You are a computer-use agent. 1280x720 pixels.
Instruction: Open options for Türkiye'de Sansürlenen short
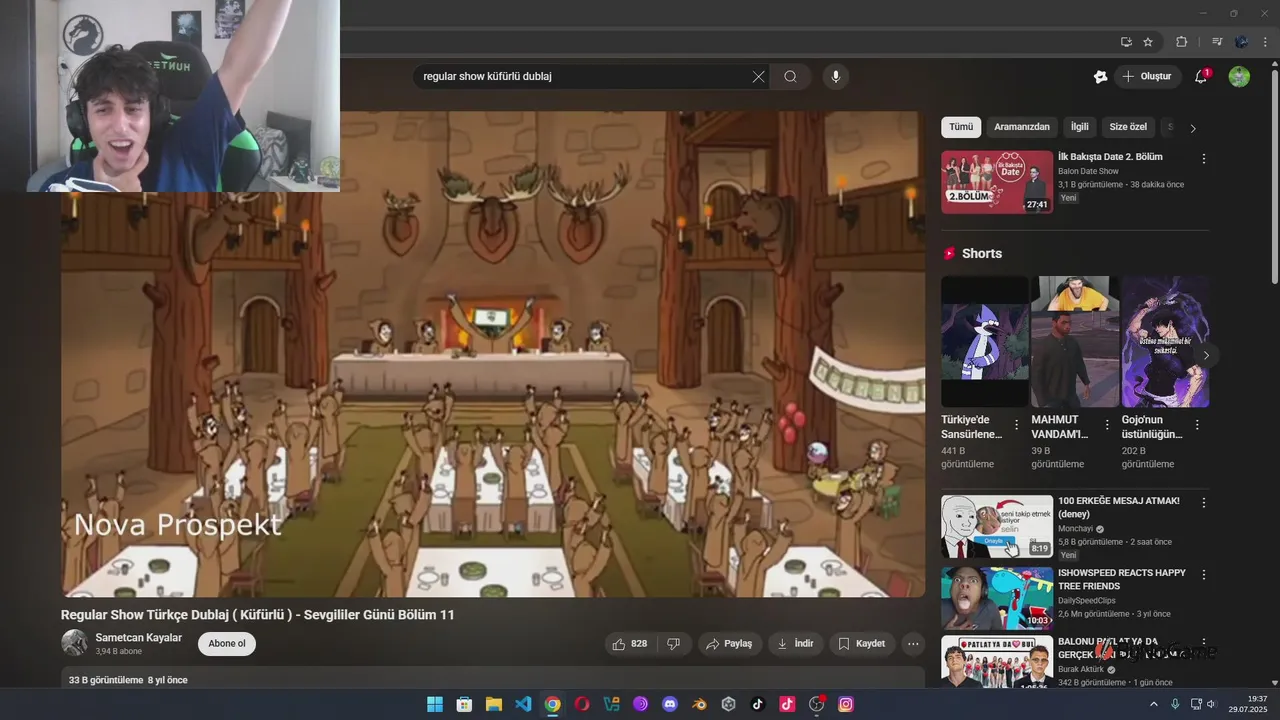[1017, 425]
